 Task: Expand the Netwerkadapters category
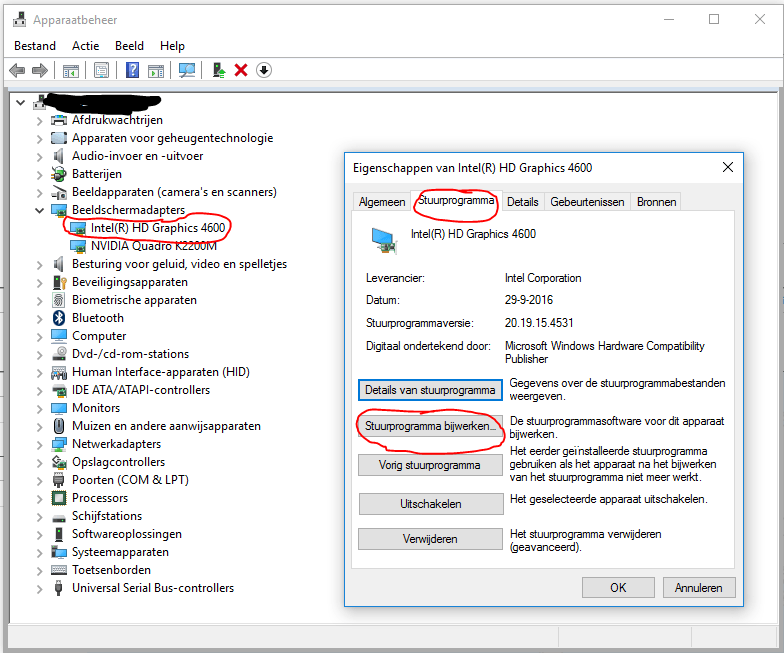point(40,444)
